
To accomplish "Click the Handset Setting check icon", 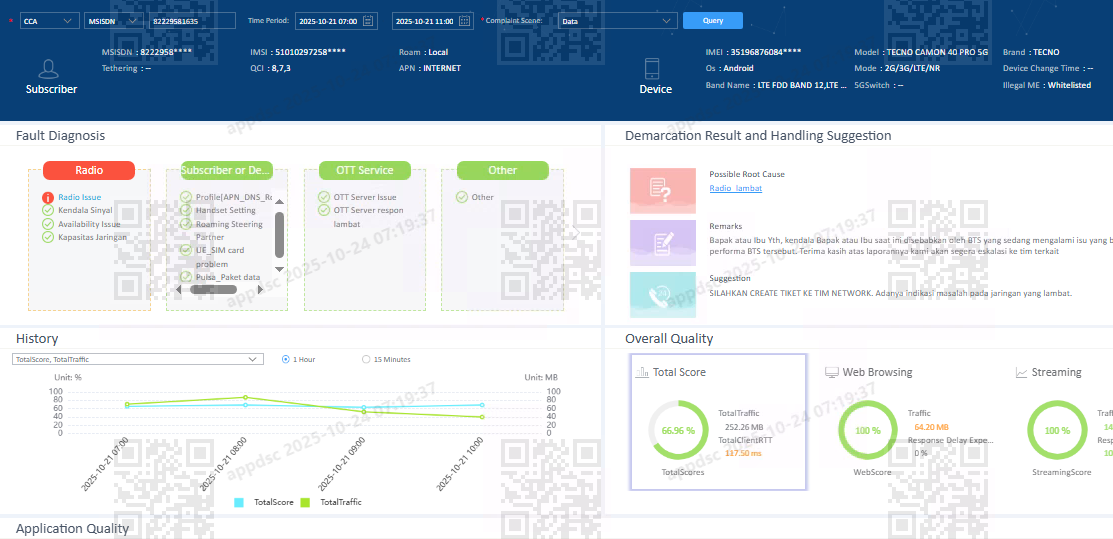I will pos(186,210).
